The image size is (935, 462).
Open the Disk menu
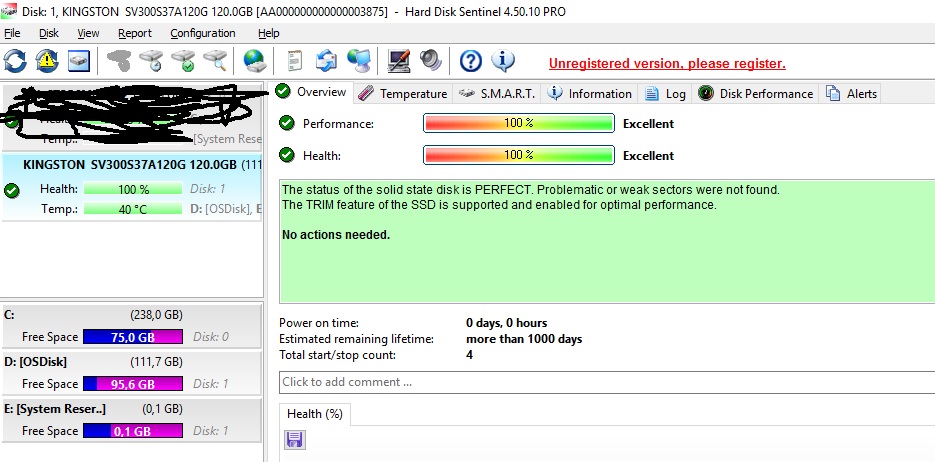tap(49, 33)
